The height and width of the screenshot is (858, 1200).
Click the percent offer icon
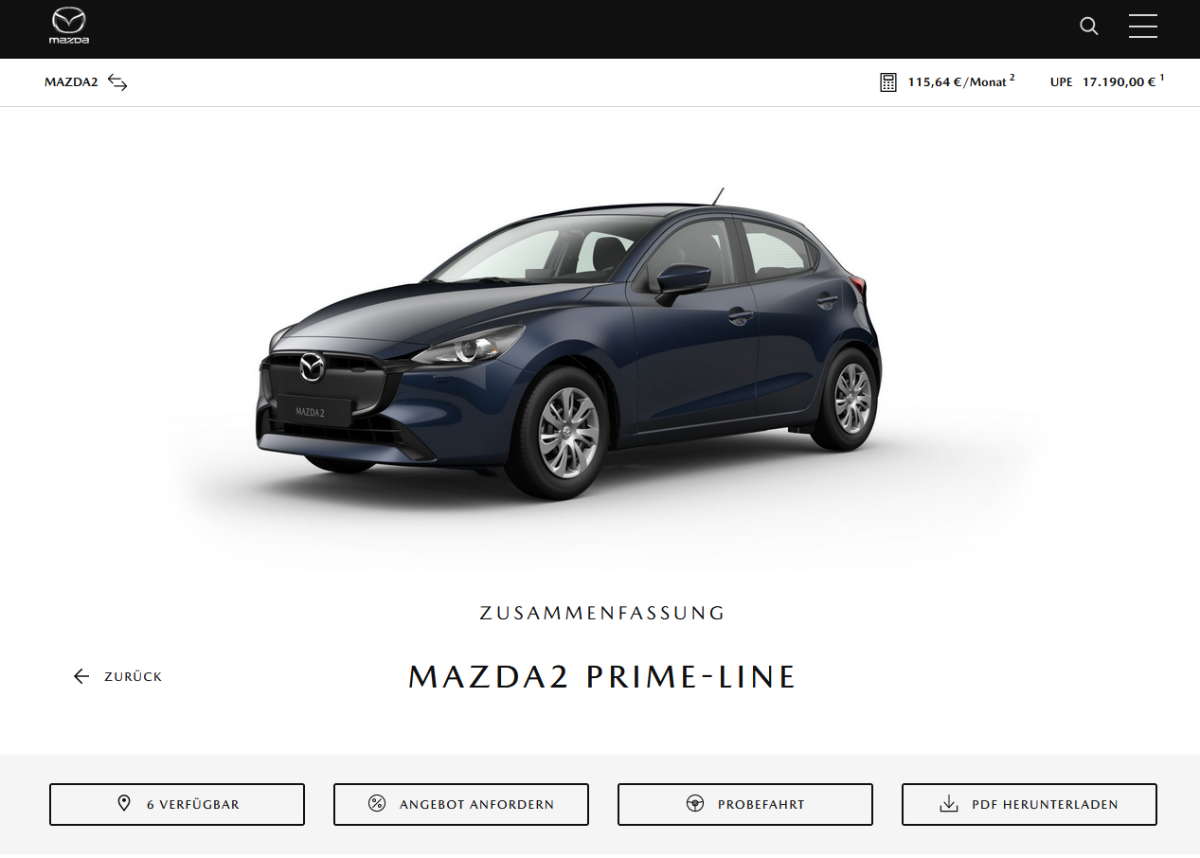point(377,803)
